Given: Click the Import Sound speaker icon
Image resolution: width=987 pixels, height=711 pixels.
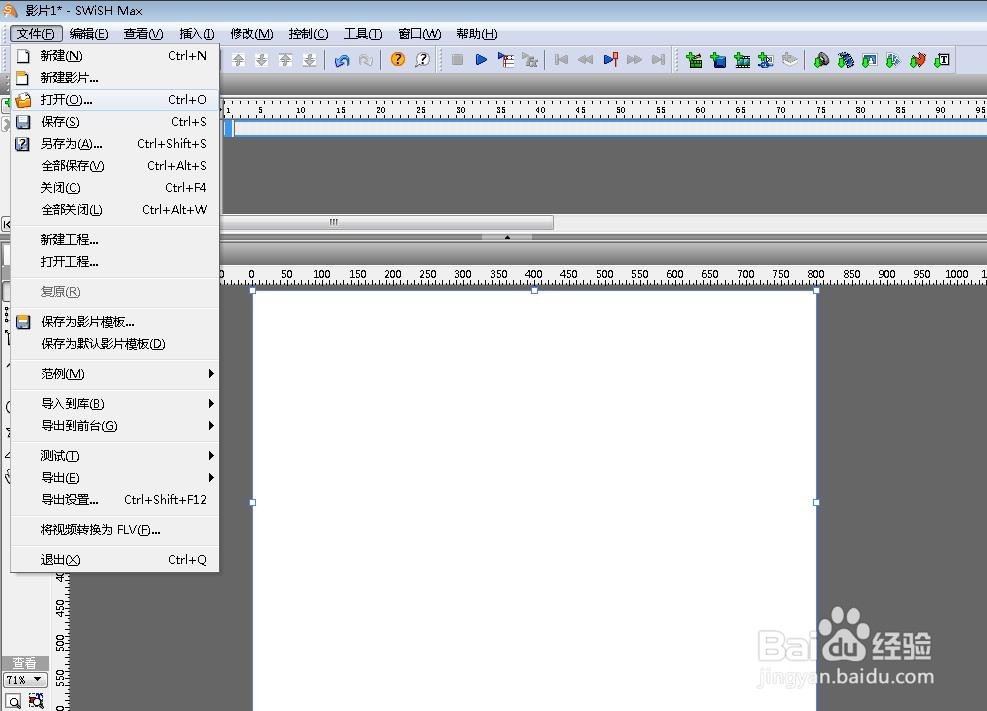Looking at the screenshot, I should (821, 60).
